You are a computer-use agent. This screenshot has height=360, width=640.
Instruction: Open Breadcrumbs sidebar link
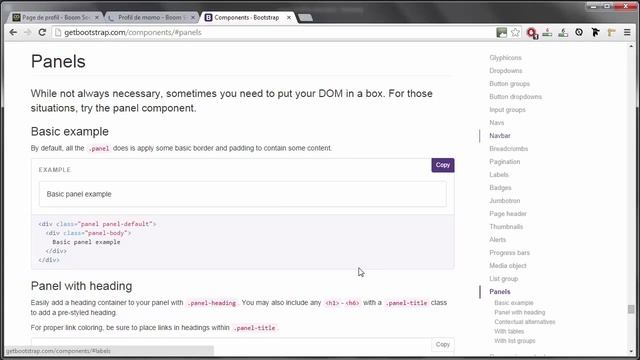509,149
